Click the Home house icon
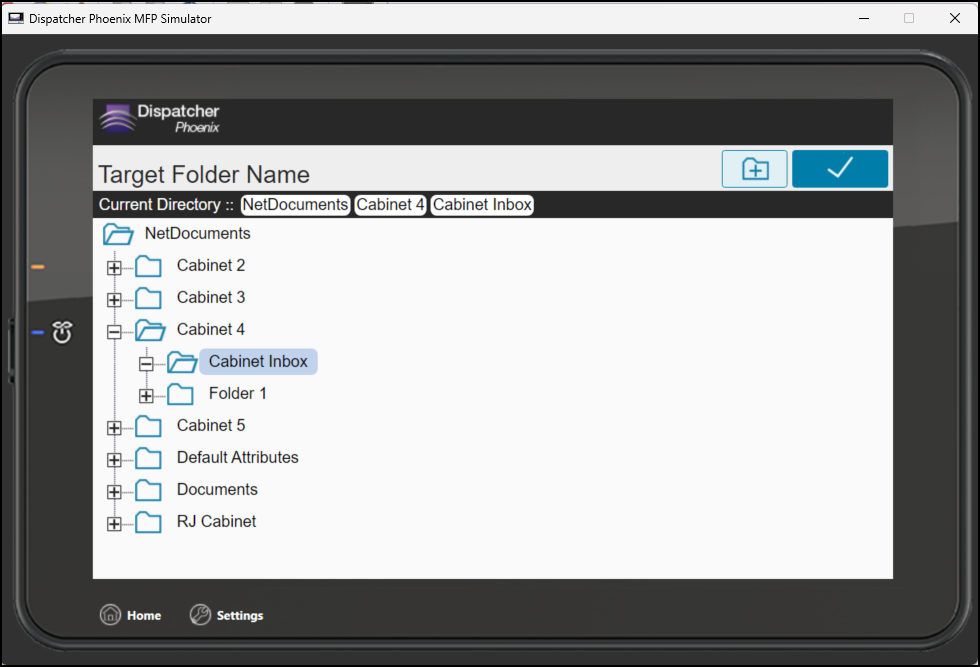The image size is (980, 667). pyautogui.click(x=110, y=615)
